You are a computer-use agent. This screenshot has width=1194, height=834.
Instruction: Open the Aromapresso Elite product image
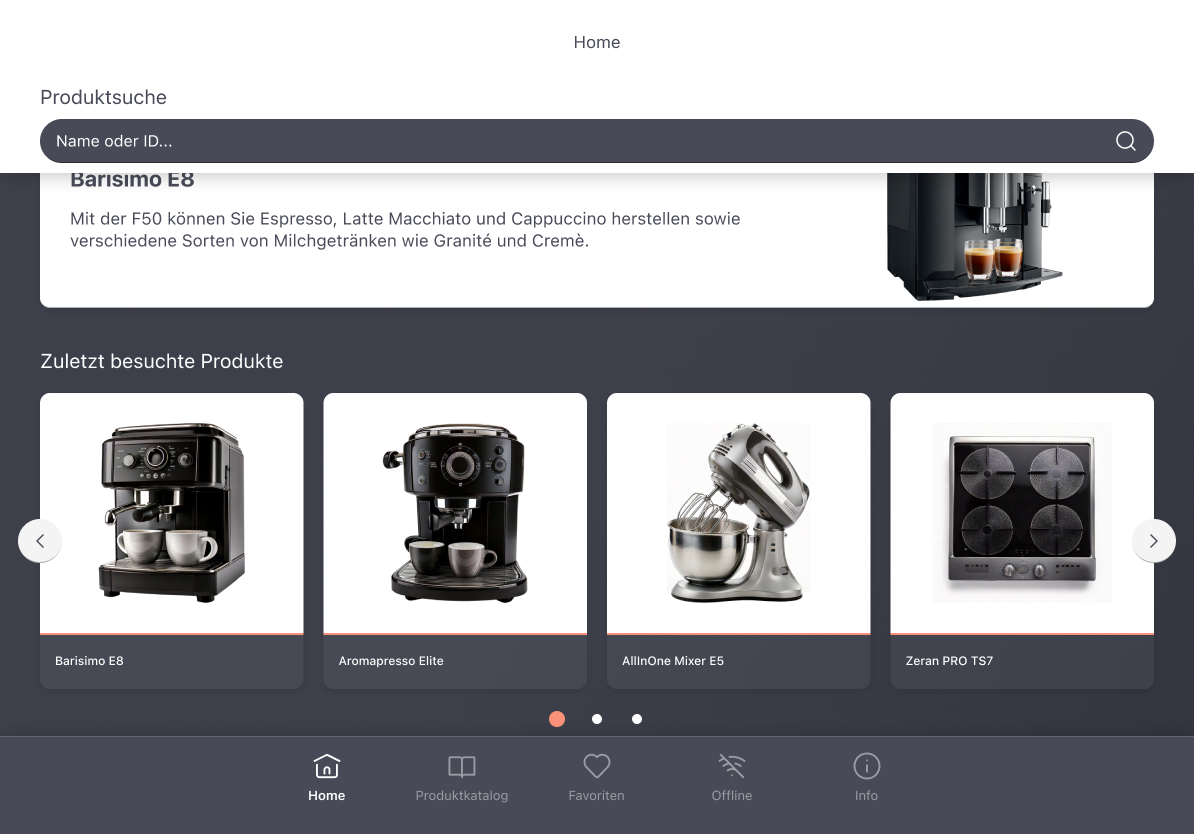(455, 513)
